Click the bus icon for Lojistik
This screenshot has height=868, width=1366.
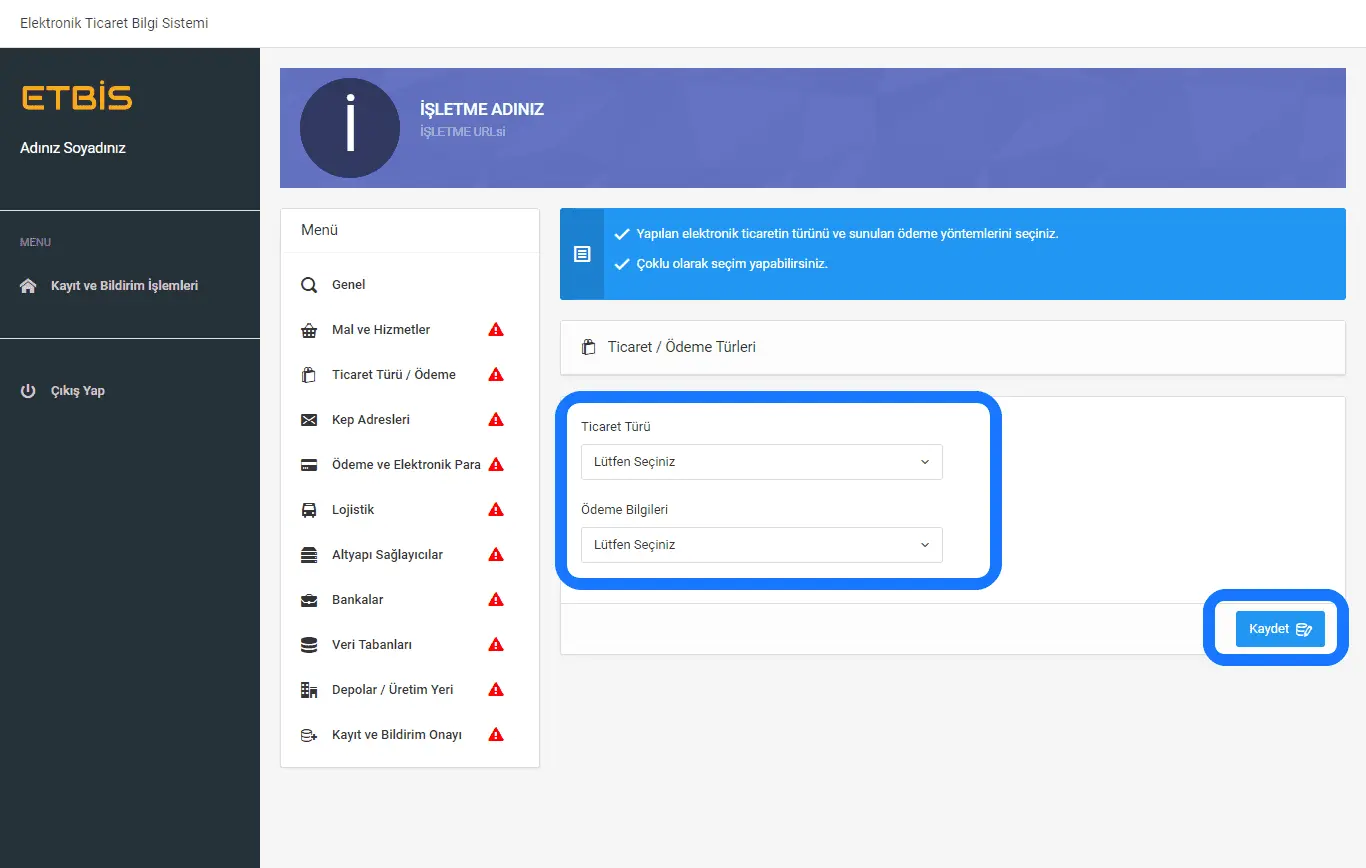[x=309, y=510]
